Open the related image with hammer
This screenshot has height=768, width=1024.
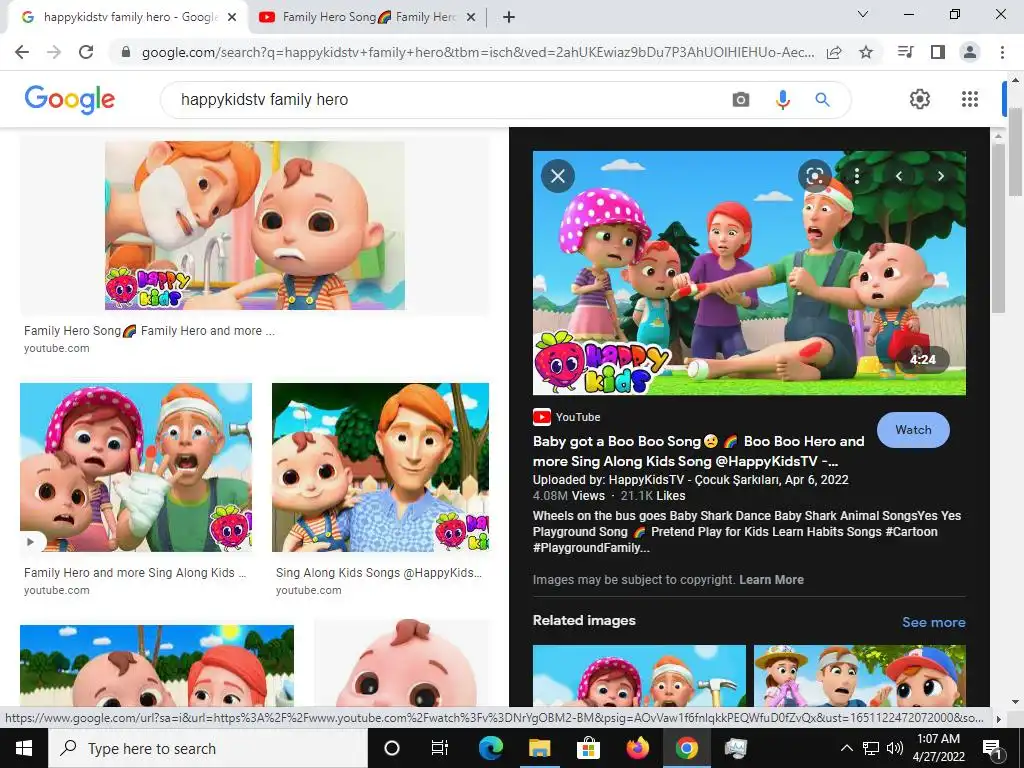[639, 675]
